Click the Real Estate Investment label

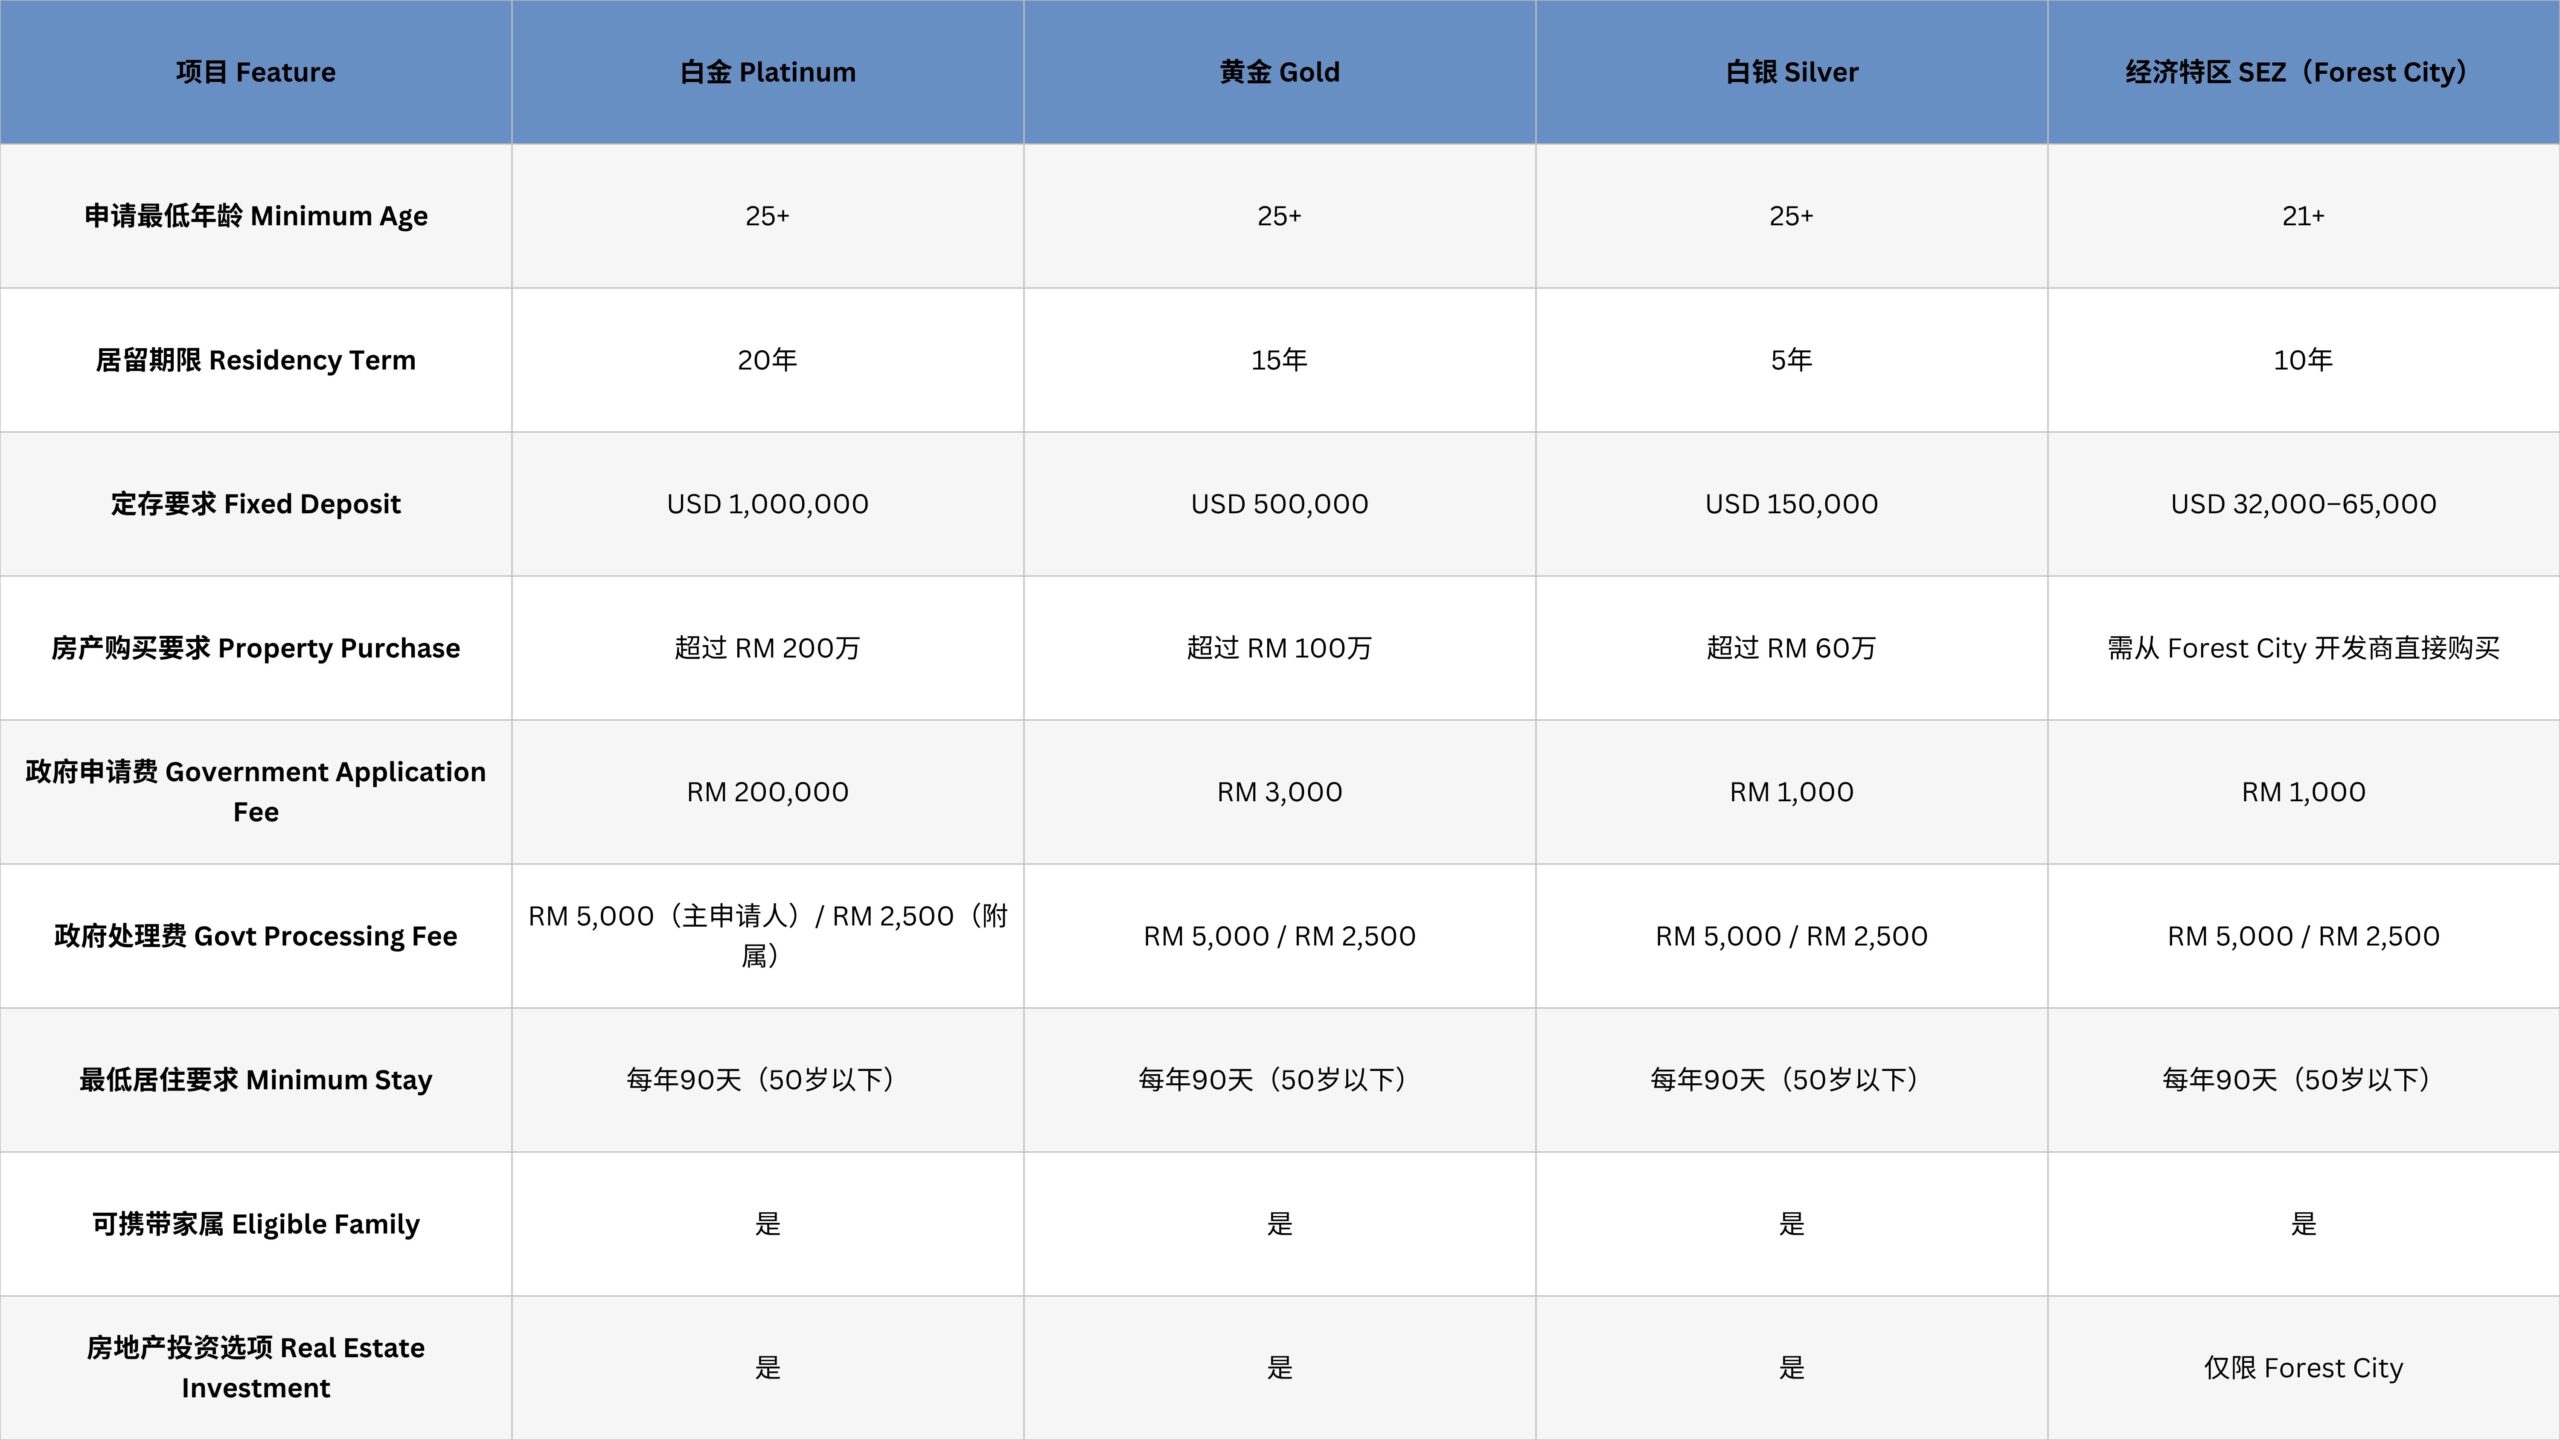click(x=255, y=1367)
